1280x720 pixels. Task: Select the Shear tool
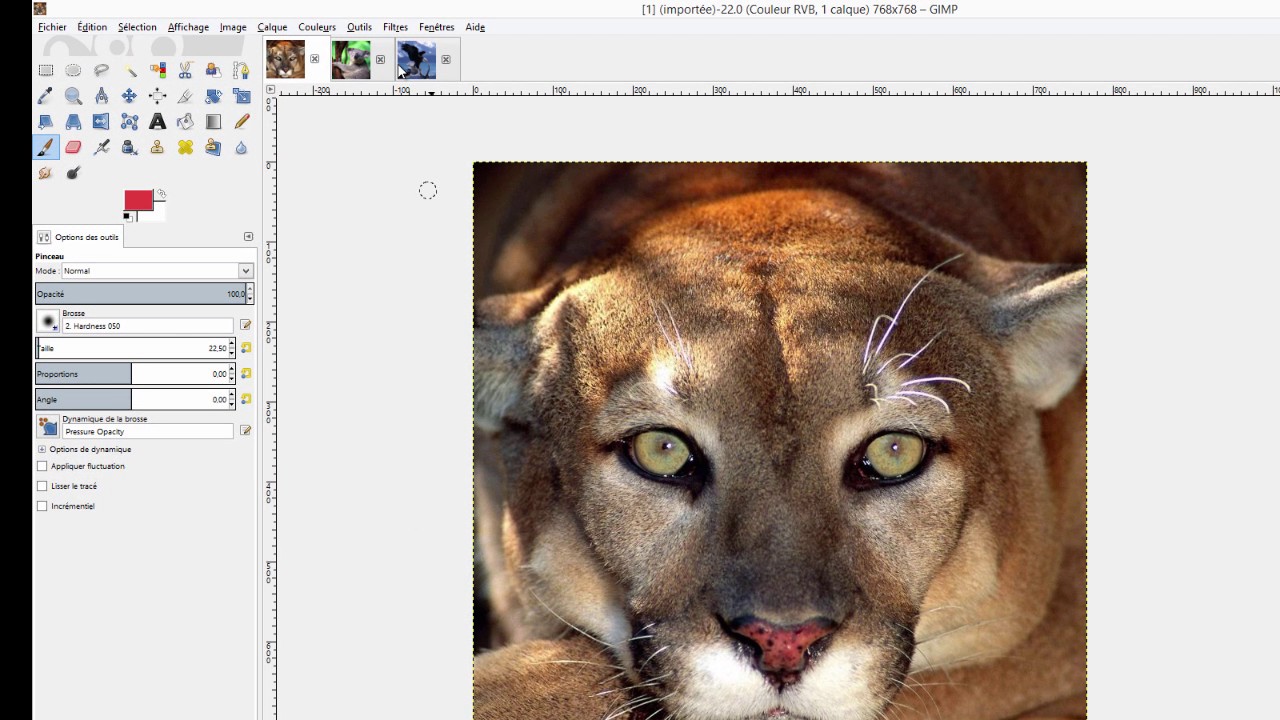point(45,122)
